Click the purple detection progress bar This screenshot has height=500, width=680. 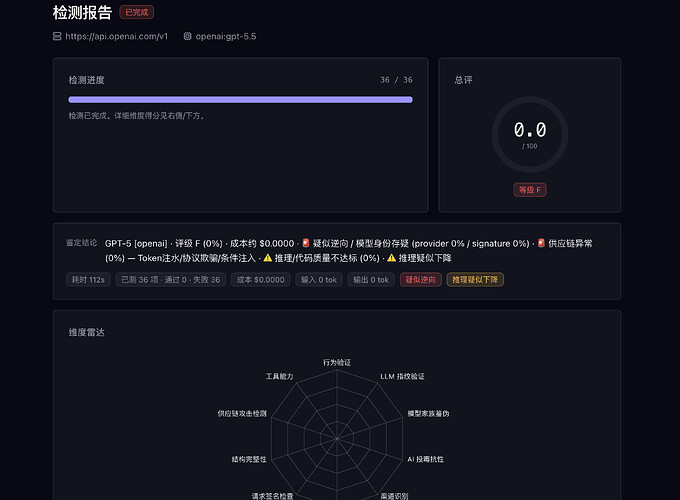[x=240, y=100]
